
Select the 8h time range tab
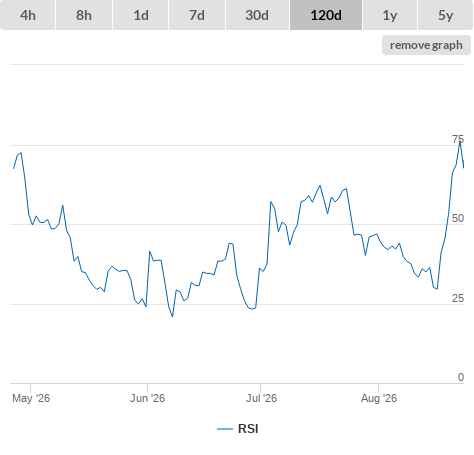84,15
